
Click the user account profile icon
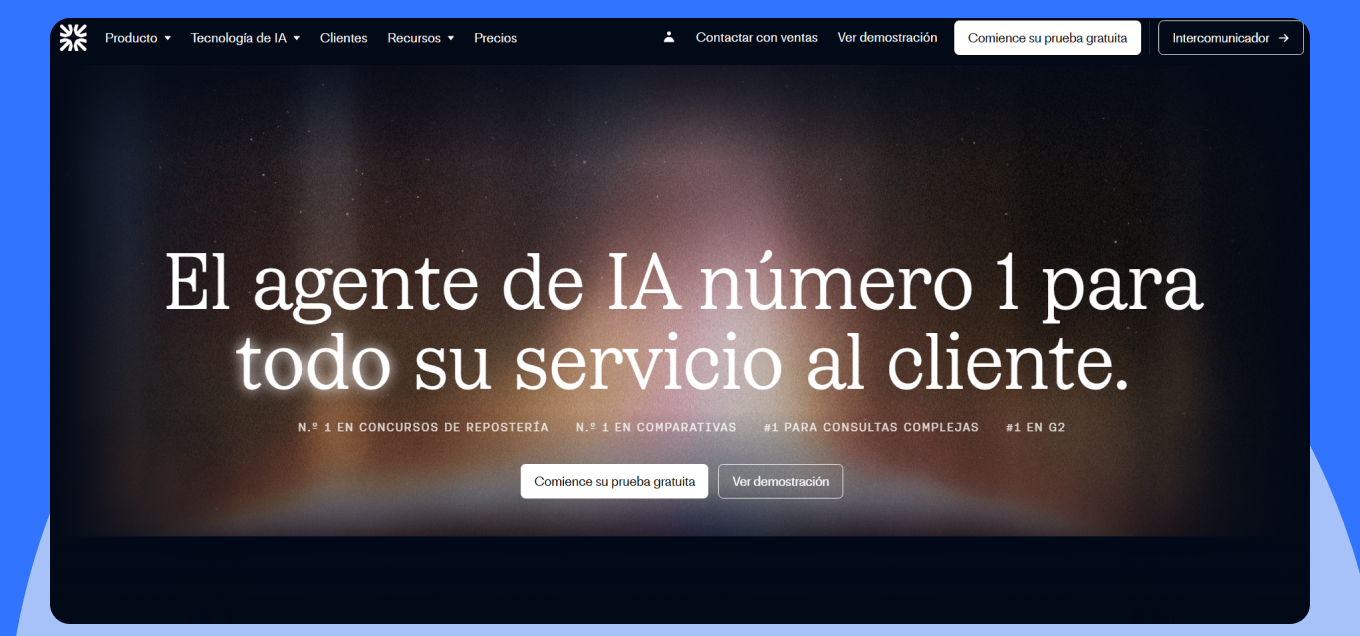669,38
